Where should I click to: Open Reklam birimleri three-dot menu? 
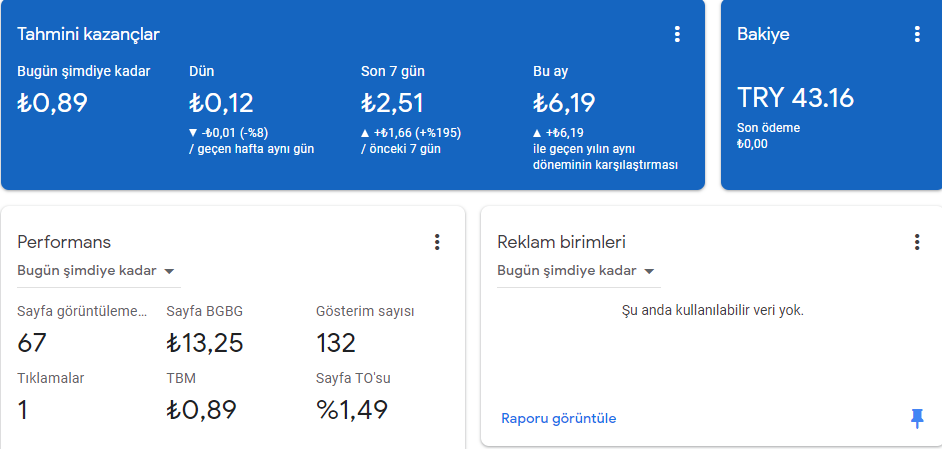917,242
